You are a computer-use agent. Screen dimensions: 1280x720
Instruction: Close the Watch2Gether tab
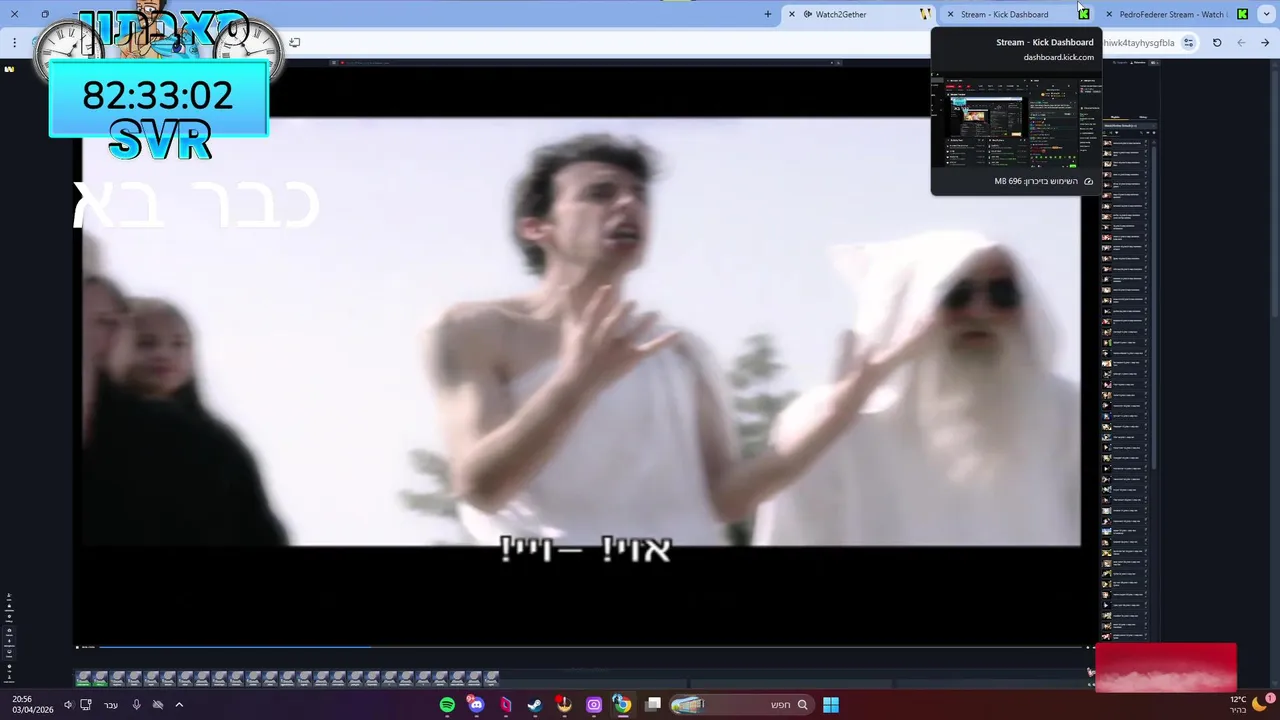pyautogui.click(x=792, y=14)
